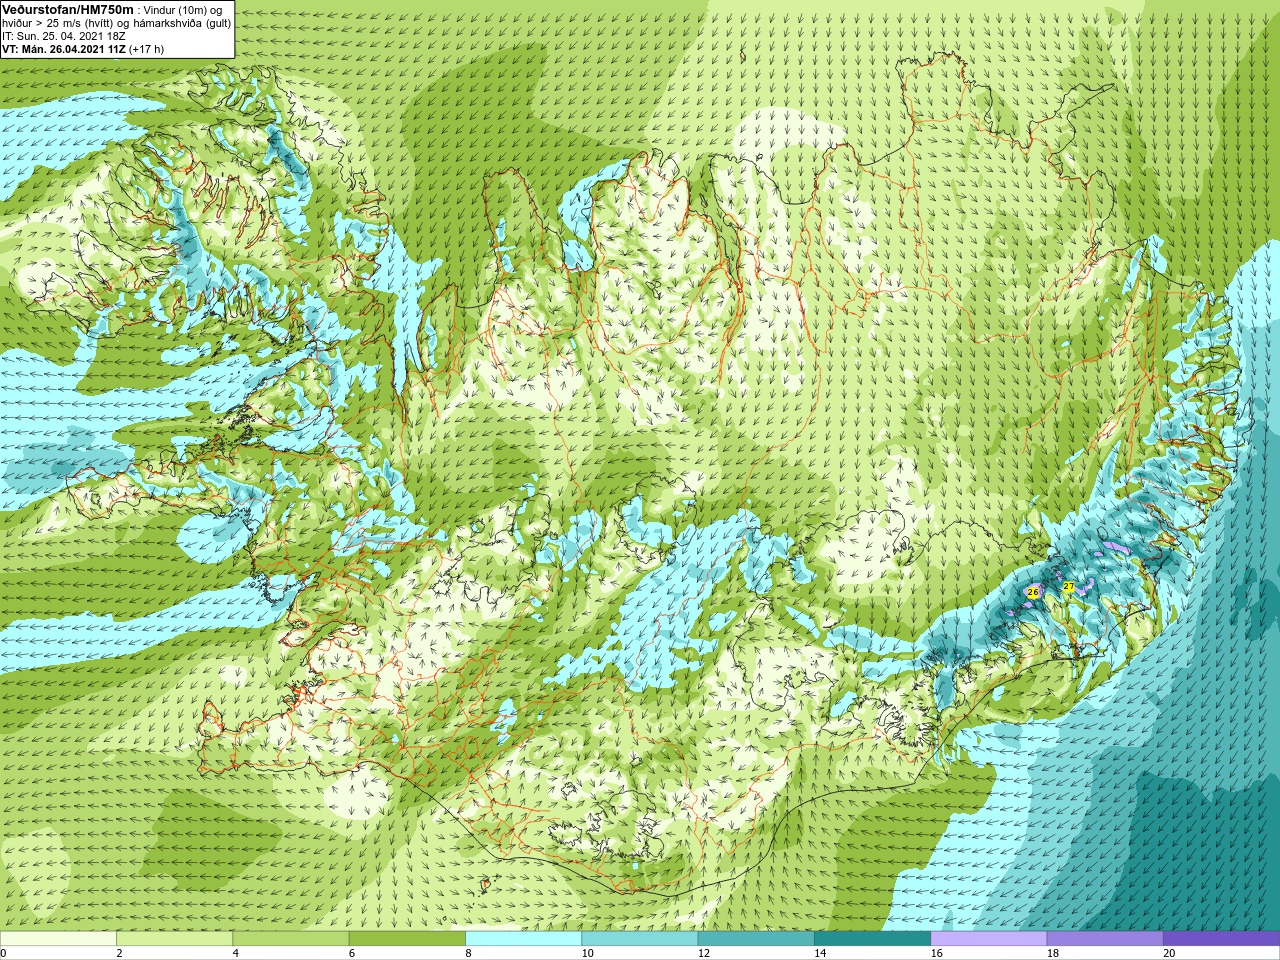Click the yellow gust marker labeled 27
The image size is (1280, 960).
coord(1068,587)
